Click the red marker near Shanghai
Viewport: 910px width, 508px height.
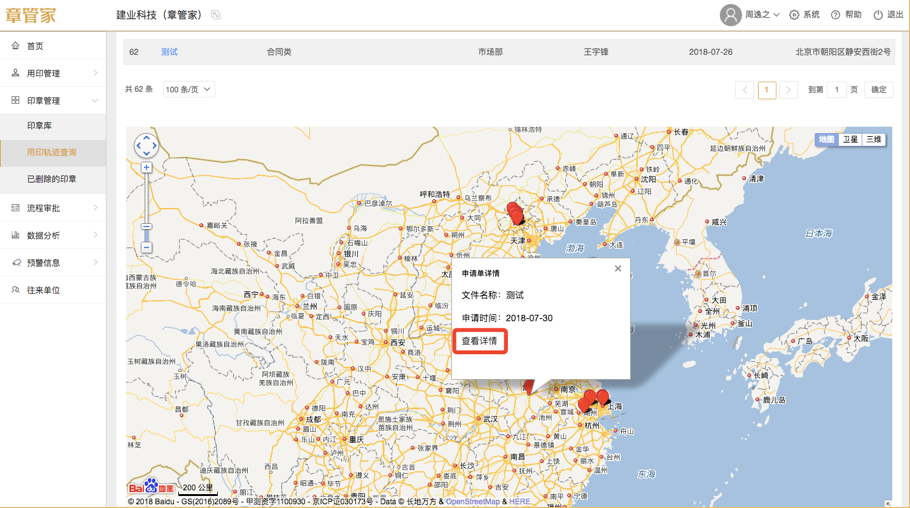coord(602,398)
